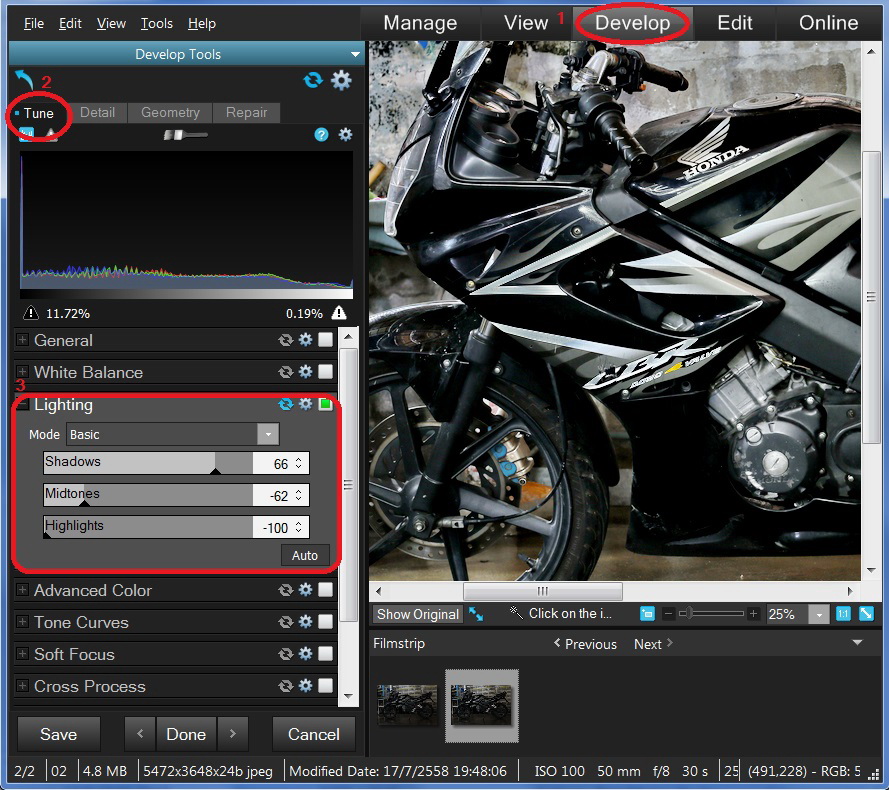The height and width of the screenshot is (790, 889).
Task: Open the help icon above the histogram
Action: pos(321,134)
